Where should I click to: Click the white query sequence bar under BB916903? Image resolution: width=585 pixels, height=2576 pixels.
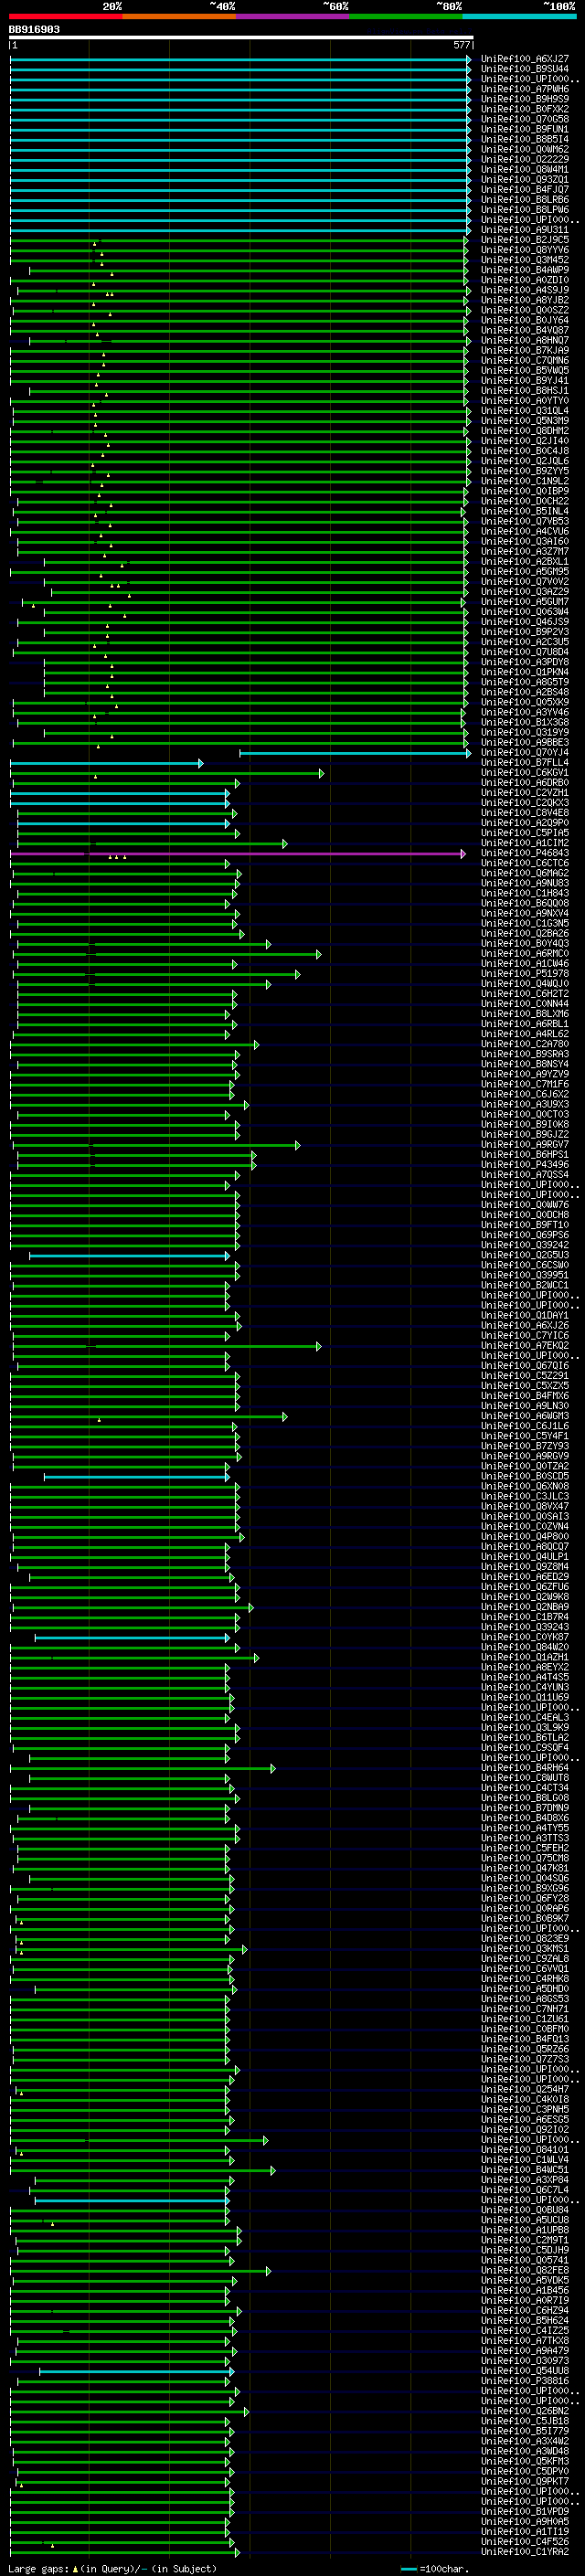point(241,37)
